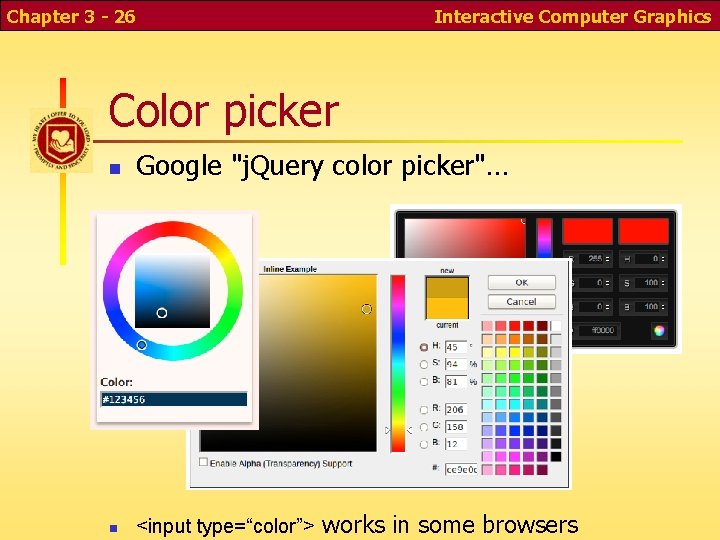Click the blue shade square inside the color wheel
Image resolution: width=720 pixels, height=540 pixels.
pos(173,291)
